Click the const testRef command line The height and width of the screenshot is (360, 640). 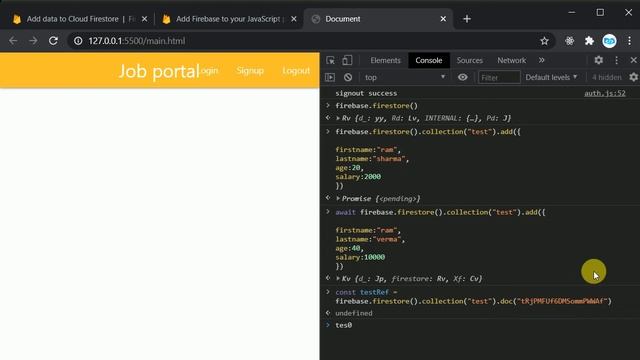(473, 297)
